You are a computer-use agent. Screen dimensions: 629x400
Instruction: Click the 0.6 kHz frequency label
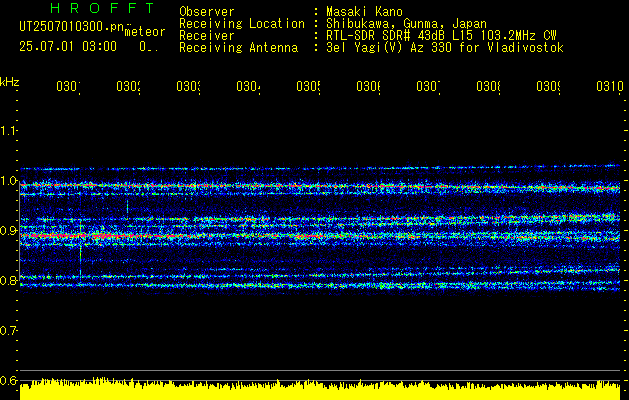8,380
